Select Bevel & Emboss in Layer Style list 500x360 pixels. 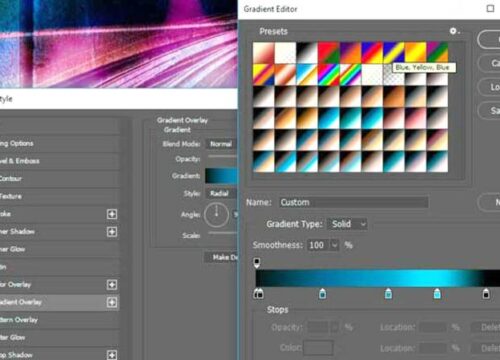click(x=59, y=161)
